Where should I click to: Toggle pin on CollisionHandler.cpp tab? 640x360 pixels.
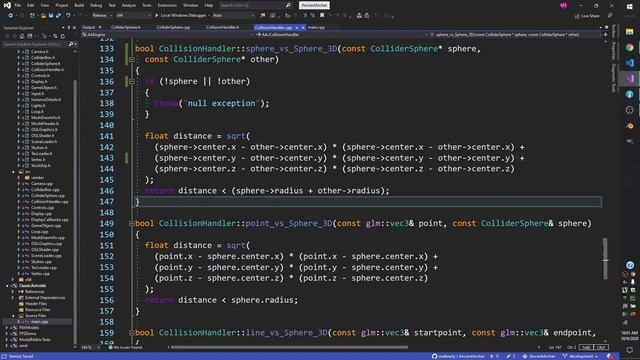[297, 28]
